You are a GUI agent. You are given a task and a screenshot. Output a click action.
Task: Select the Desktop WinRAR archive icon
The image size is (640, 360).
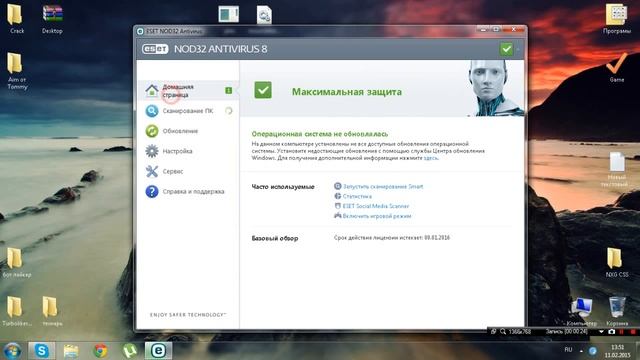(52, 19)
